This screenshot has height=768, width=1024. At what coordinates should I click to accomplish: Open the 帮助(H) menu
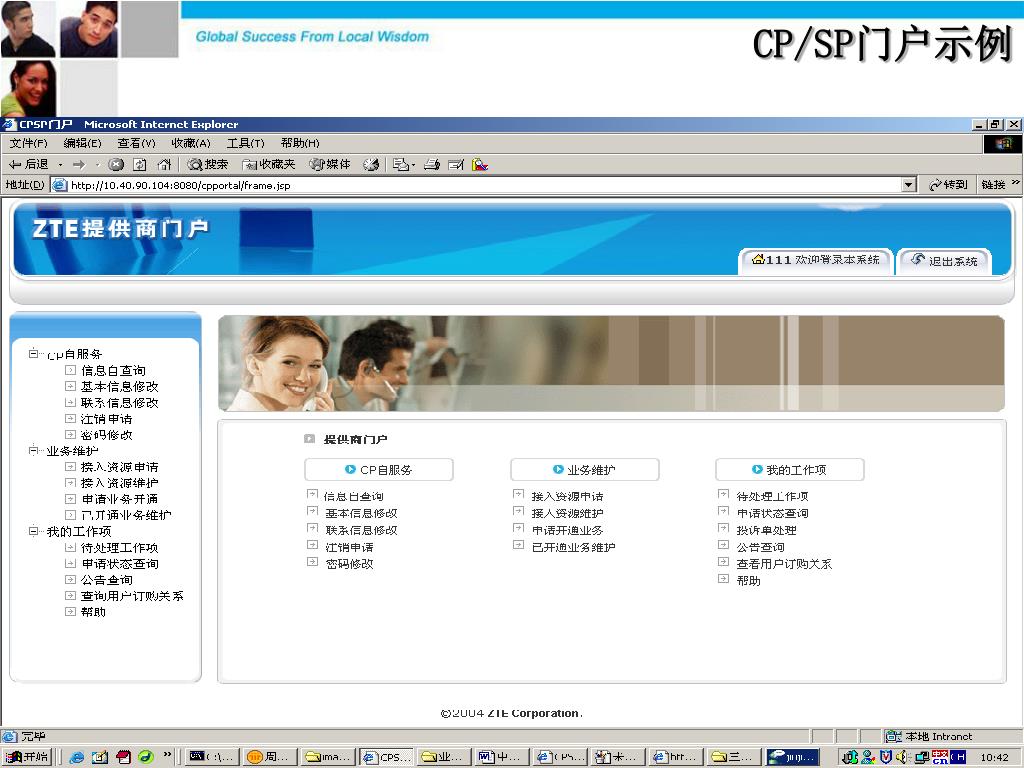coord(300,143)
